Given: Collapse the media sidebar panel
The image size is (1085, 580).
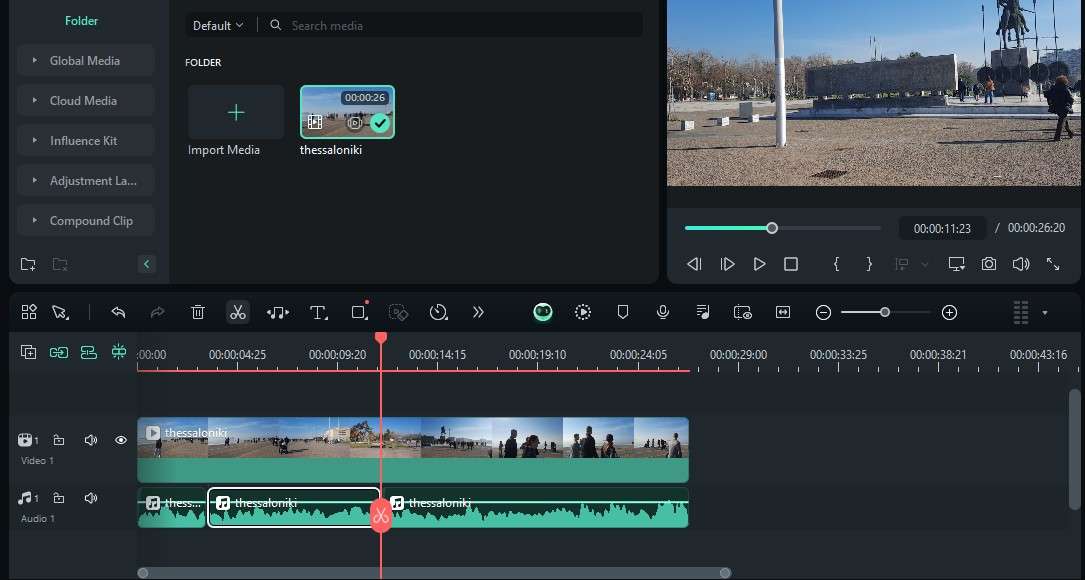Looking at the screenshot, I should point(146,264).
